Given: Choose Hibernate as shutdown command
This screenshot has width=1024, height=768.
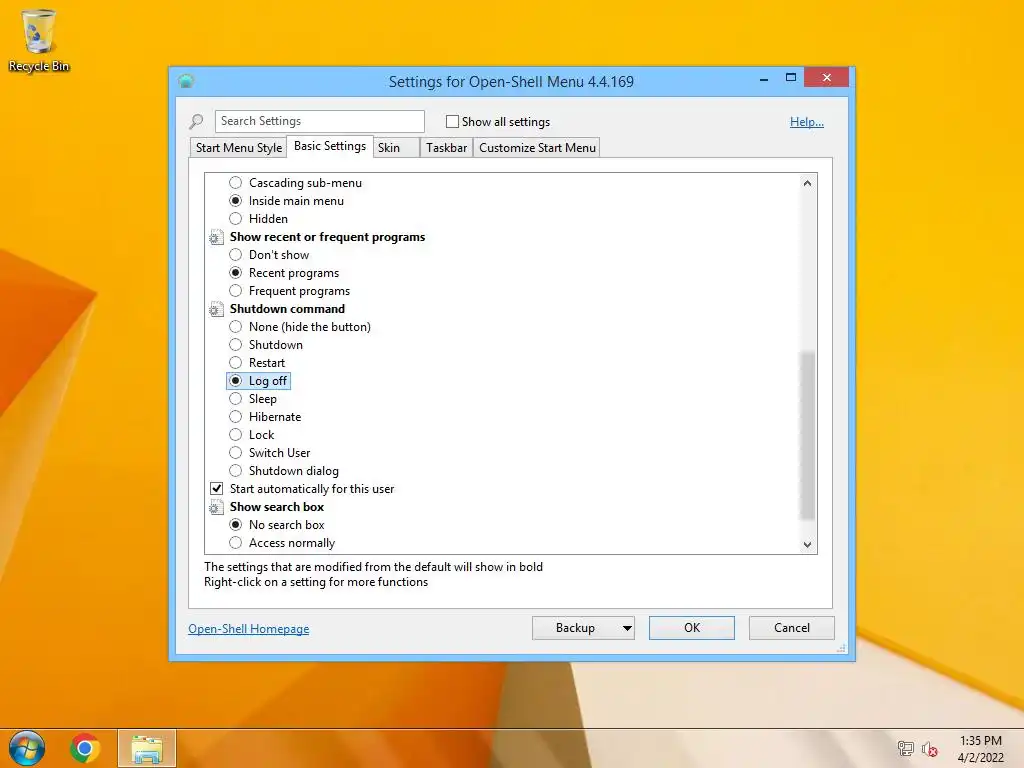Looking at the screenshot, I should pyautogui.click(x=235, y=417).
